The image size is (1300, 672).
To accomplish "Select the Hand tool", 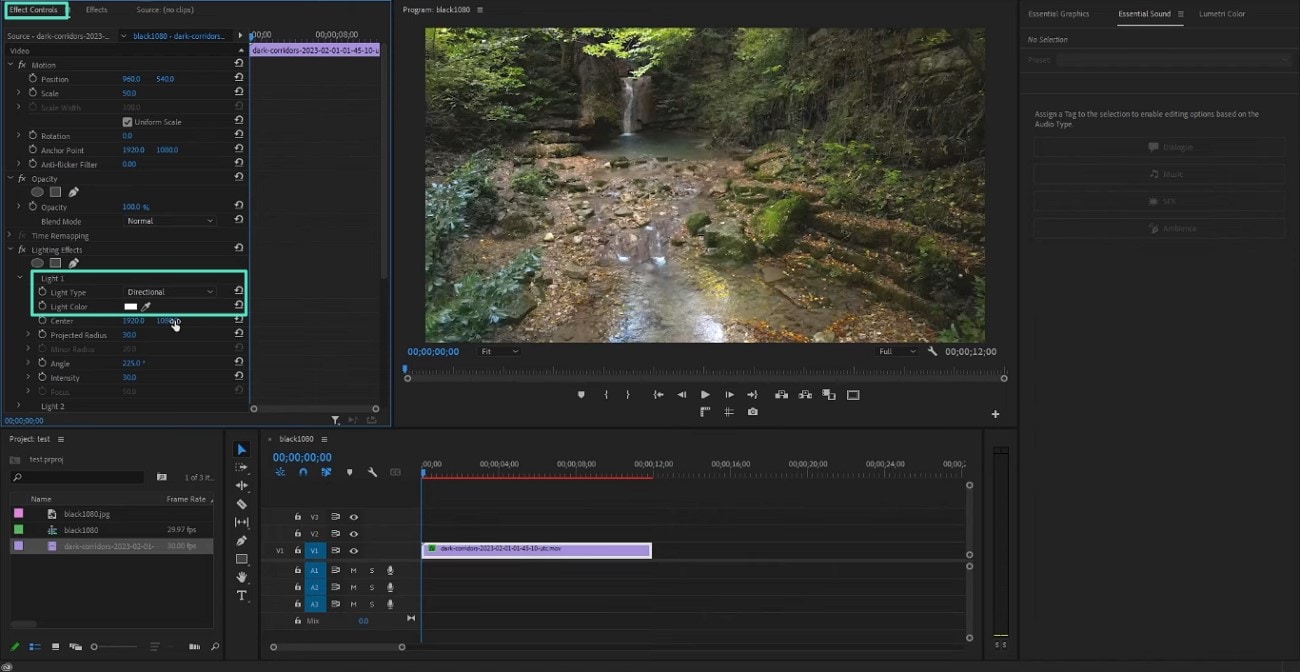I will click(x=241, y=577).
